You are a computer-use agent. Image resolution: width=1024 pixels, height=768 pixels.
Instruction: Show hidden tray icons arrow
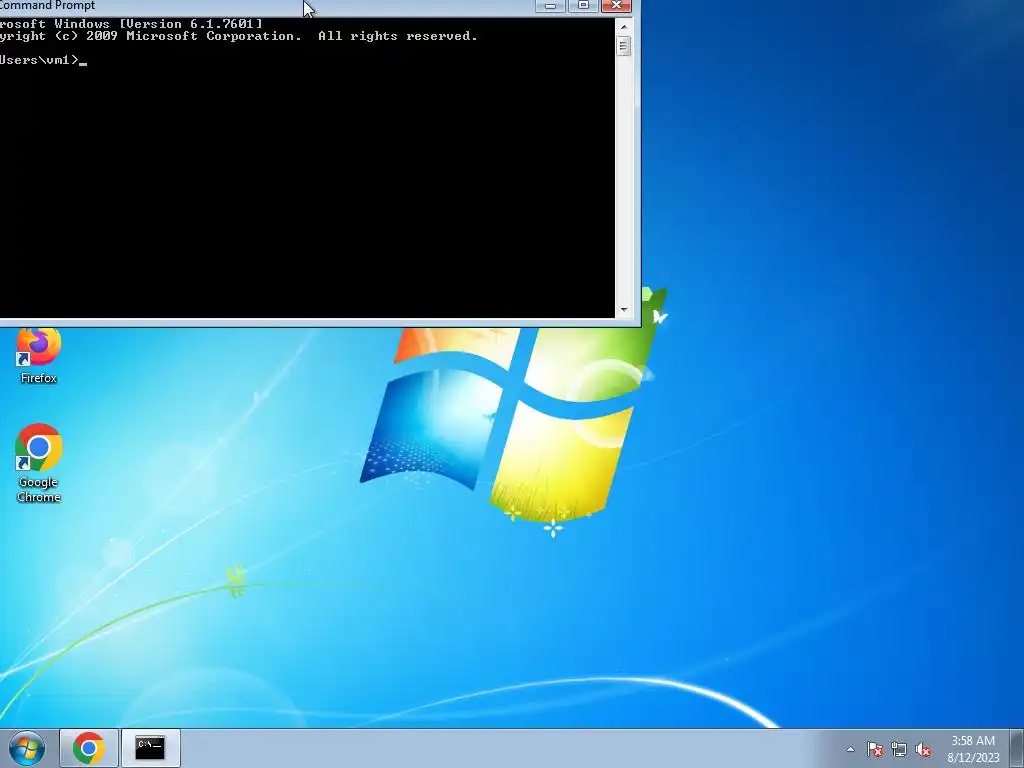click(850, 750)
